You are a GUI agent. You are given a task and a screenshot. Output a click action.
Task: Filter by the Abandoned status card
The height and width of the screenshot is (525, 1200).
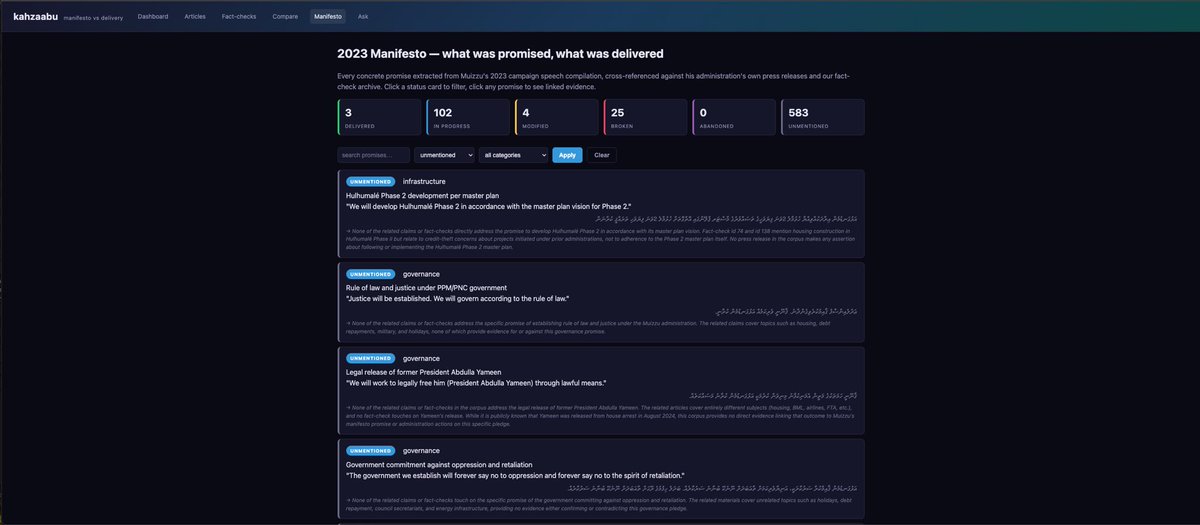point(734,117)
